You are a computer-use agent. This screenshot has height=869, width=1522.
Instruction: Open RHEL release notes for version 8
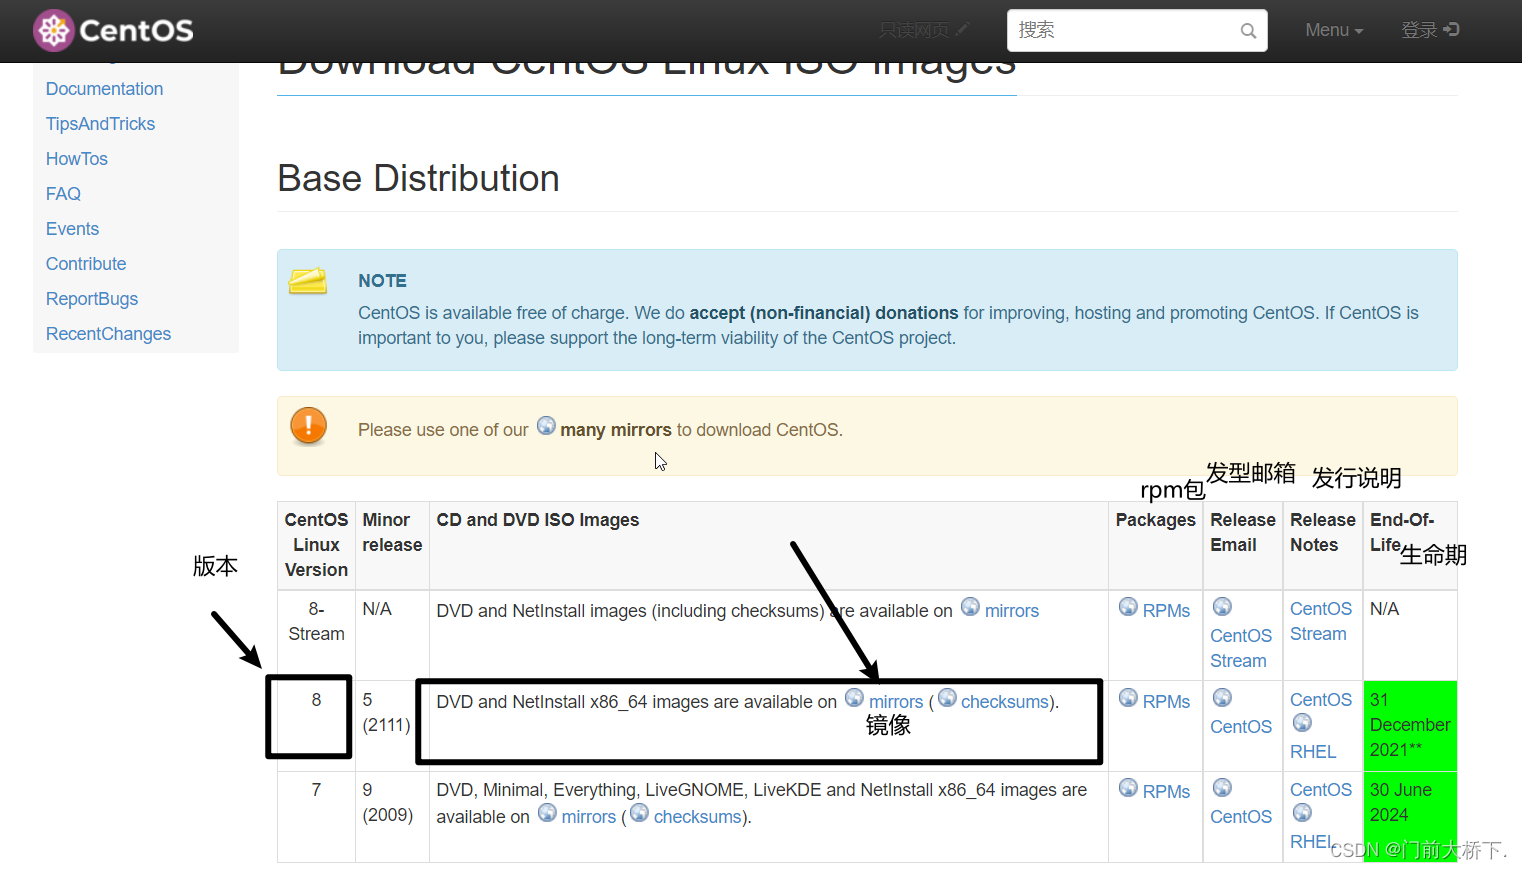click(1313, 752)
